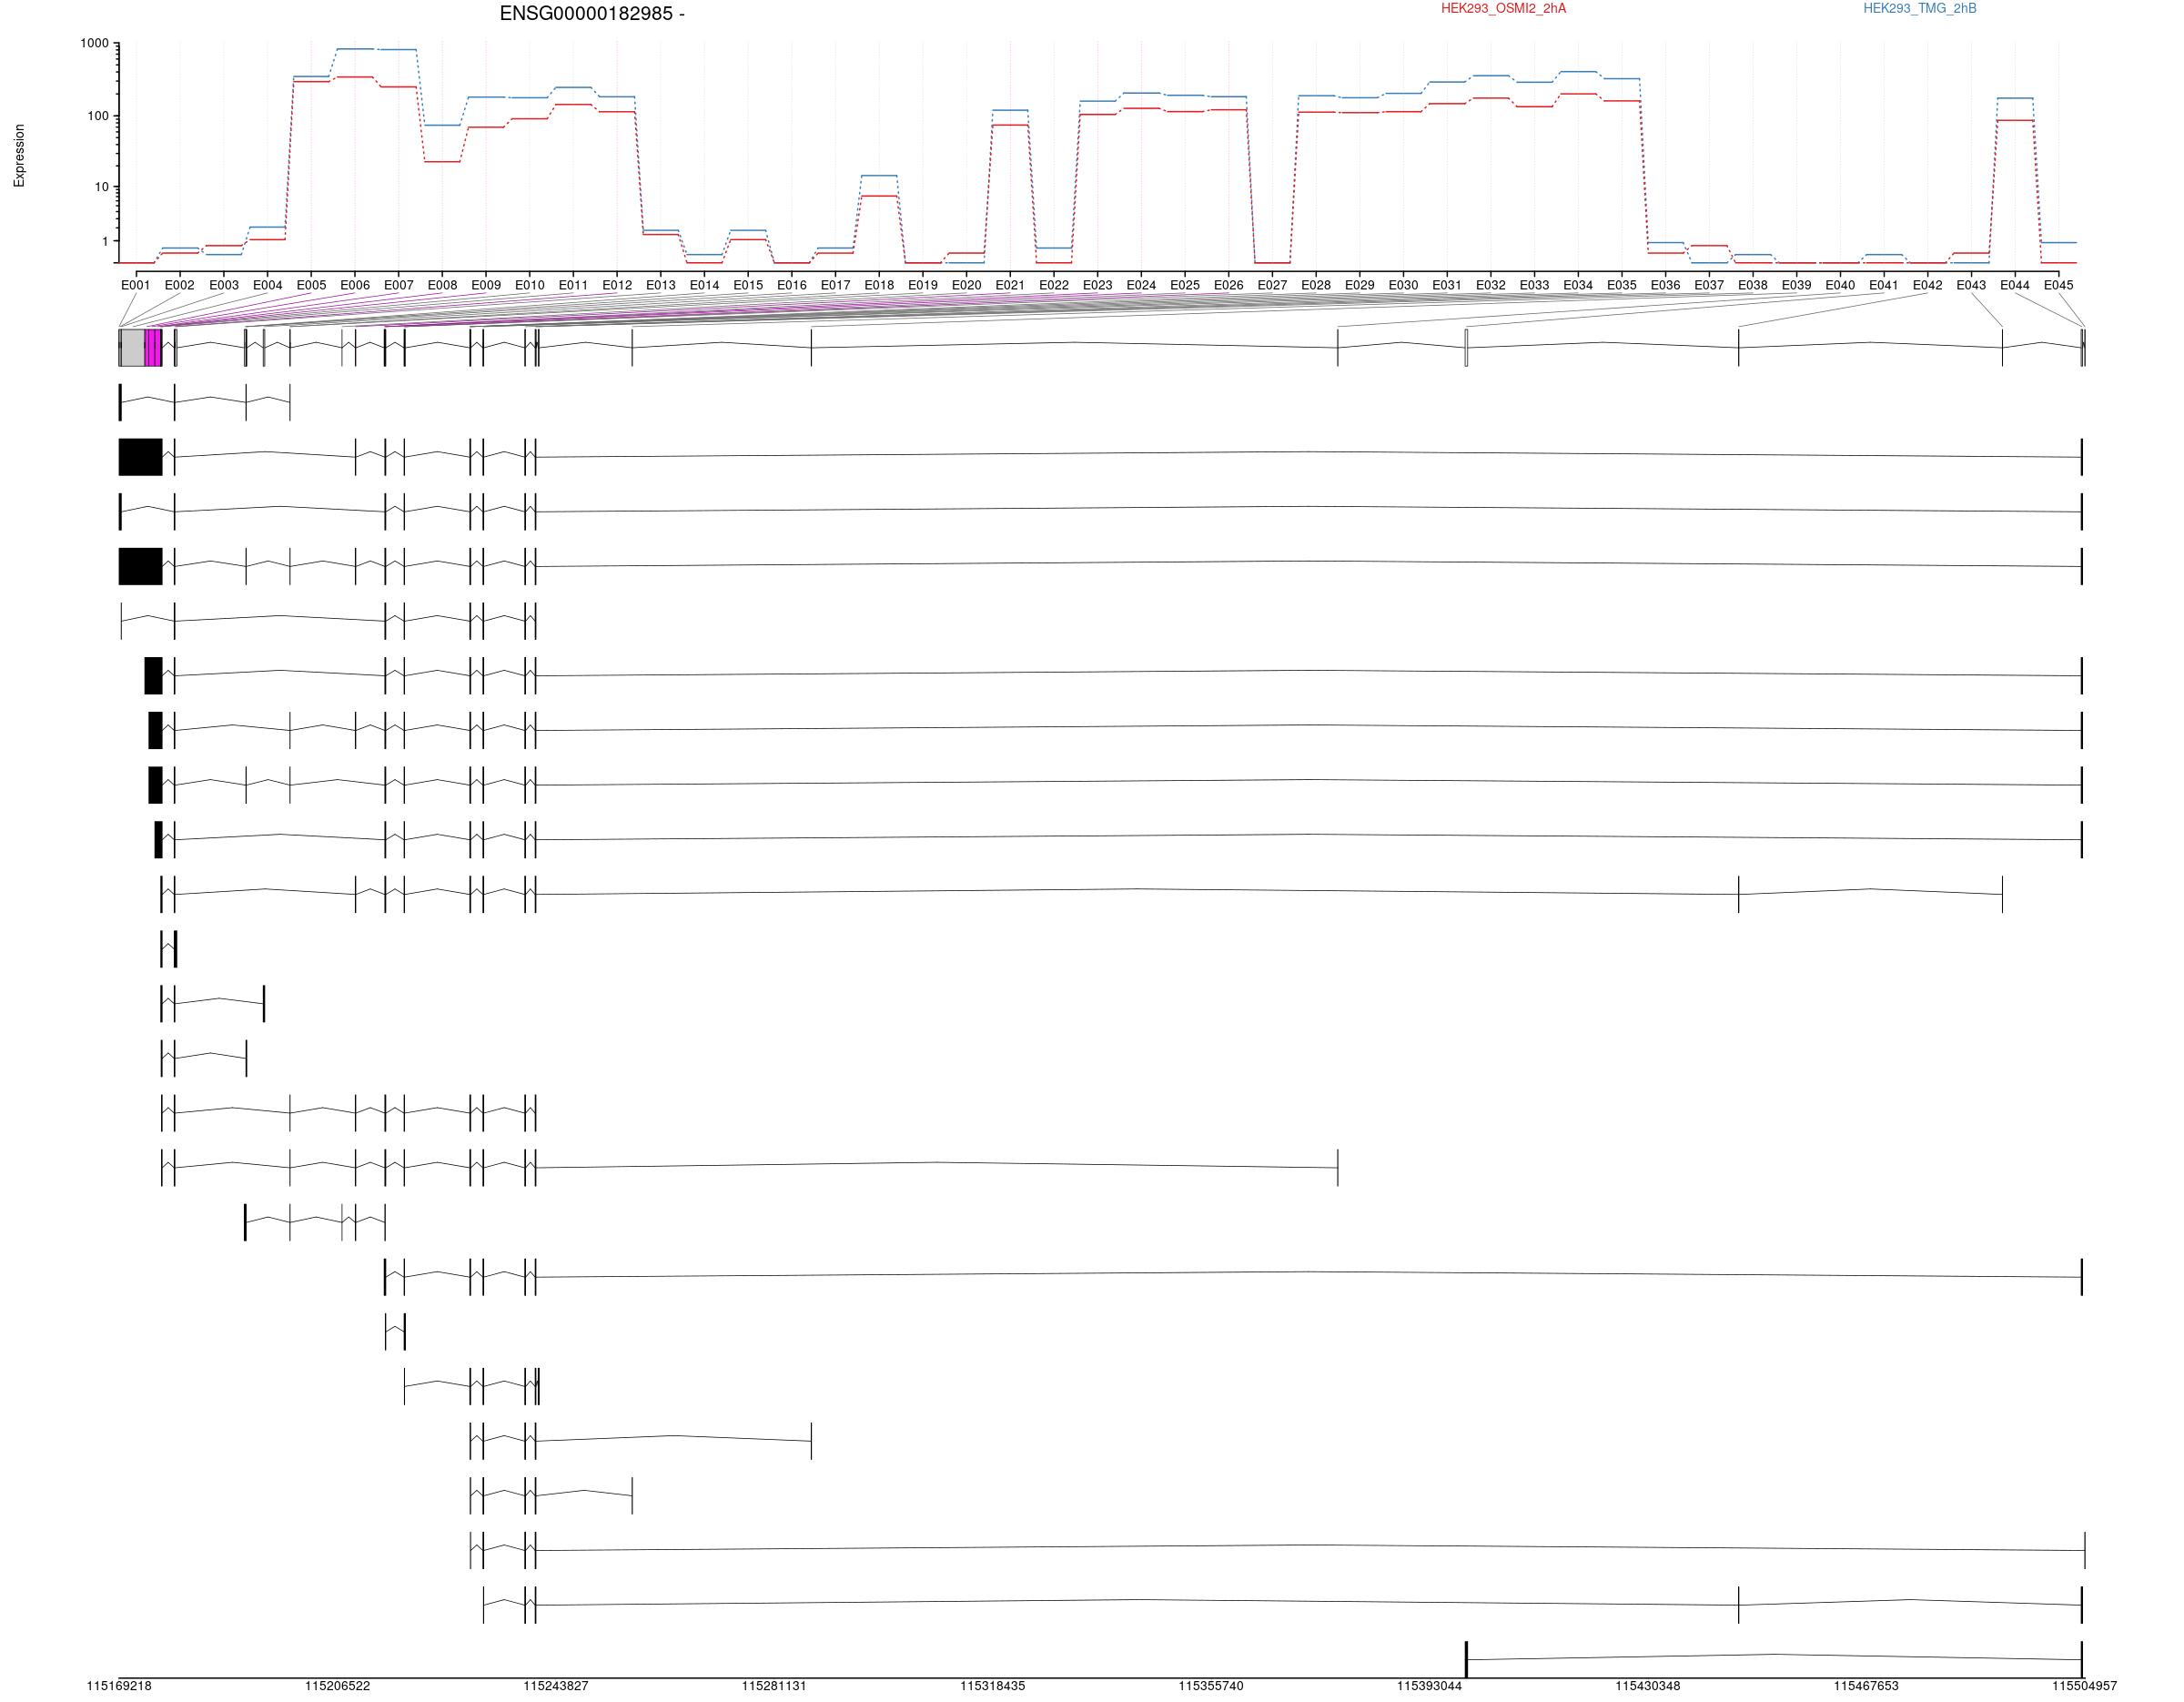The image size is (2184, 1702).
Task: Select exon label E012
Action: [x=617, y=285]
